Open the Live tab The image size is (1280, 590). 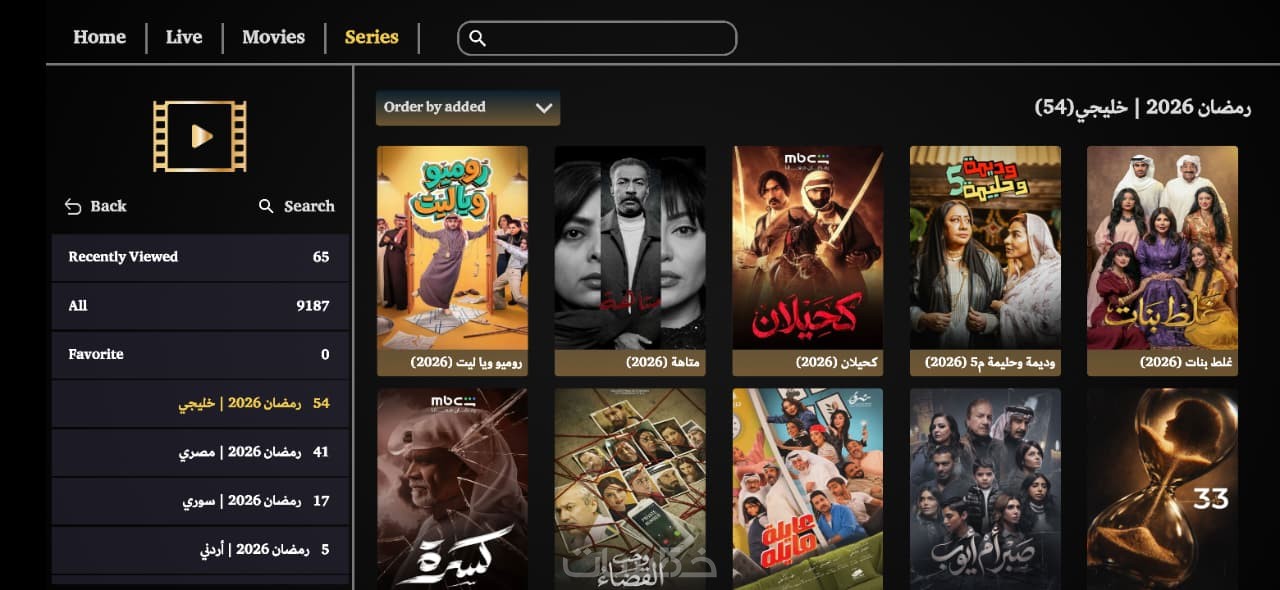point(184,37)
